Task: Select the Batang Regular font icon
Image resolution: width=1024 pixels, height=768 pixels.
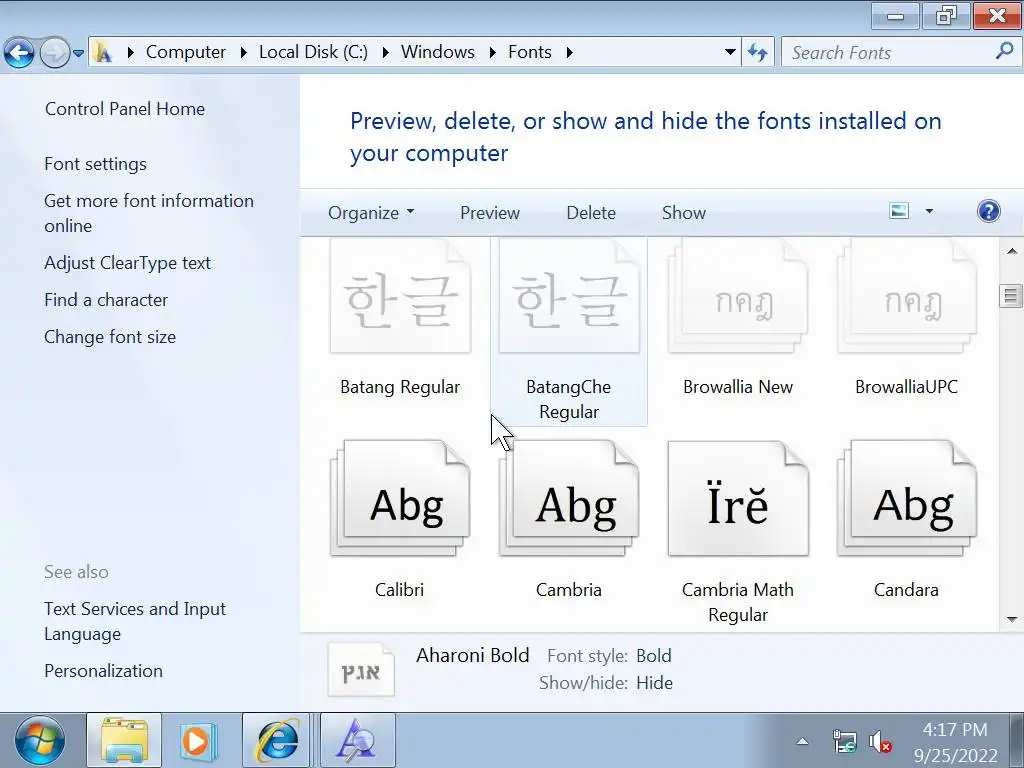Action: [400, 297]
